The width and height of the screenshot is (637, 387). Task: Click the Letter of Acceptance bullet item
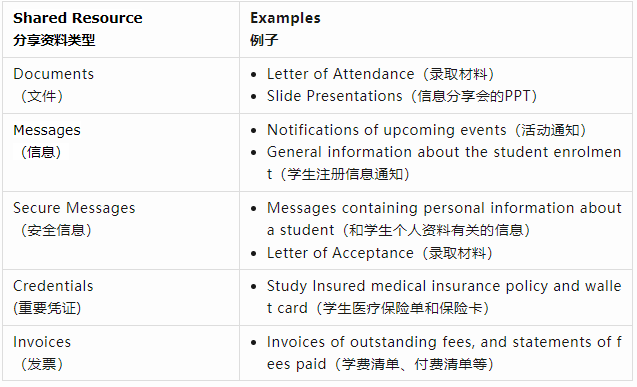coord(380,253)
